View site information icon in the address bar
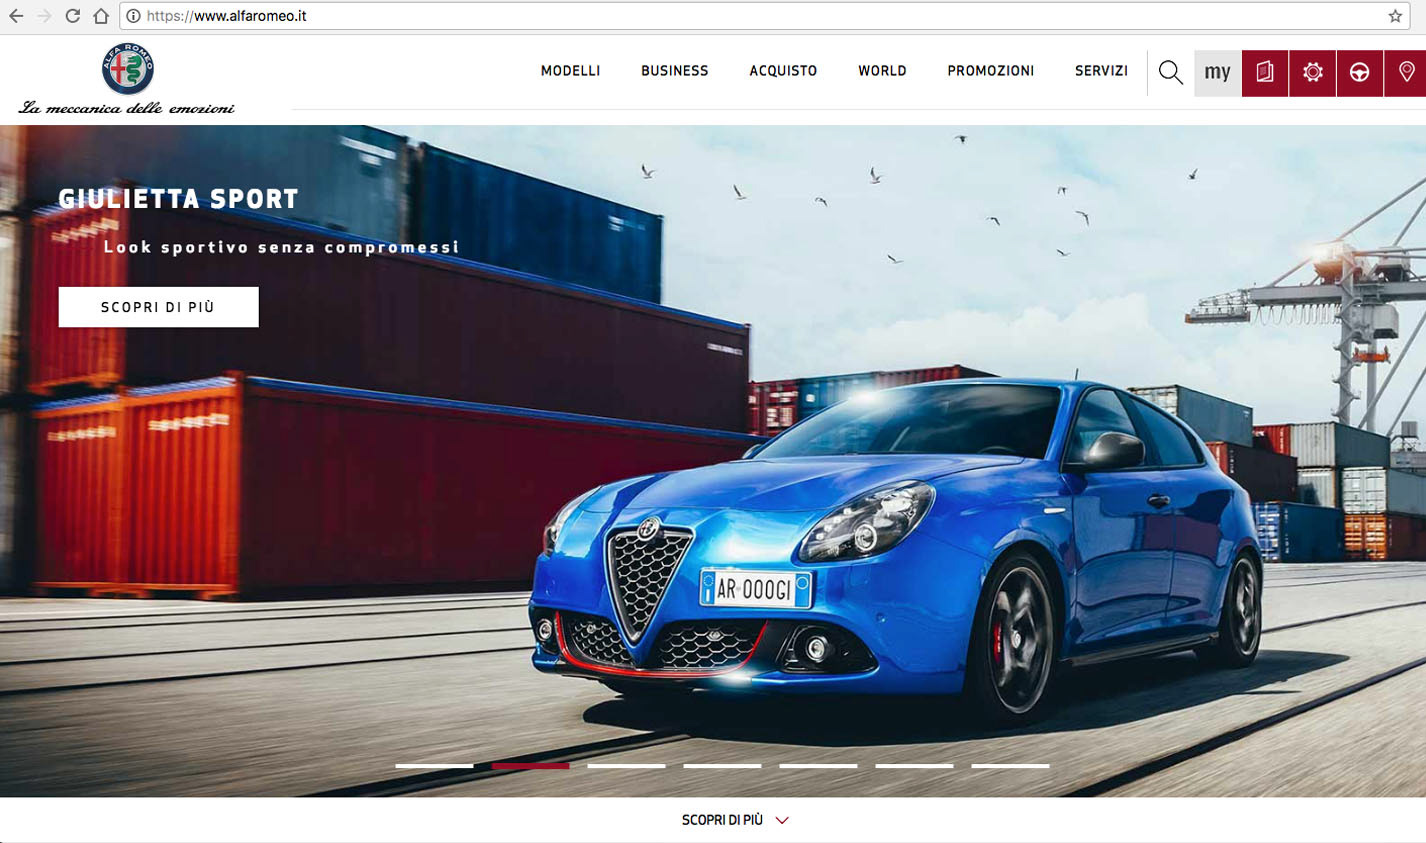 coord(133,16)
